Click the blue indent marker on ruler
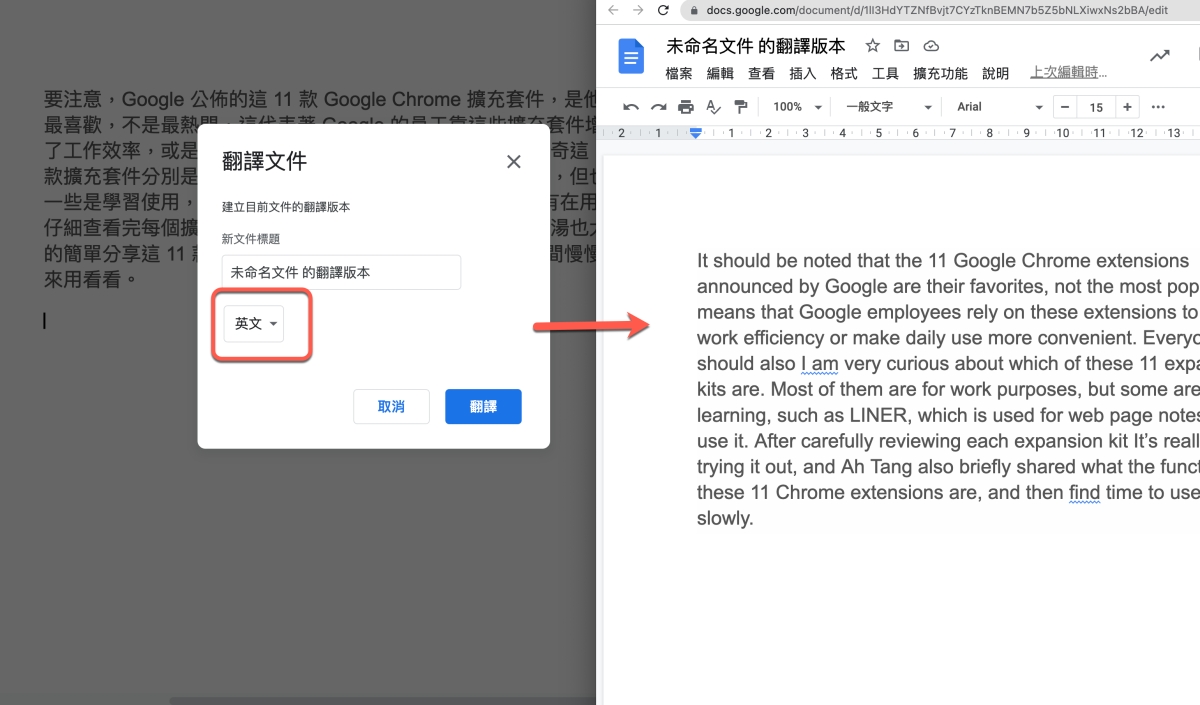This screenshot has height=705, width=1200. (x=696, y=133)
